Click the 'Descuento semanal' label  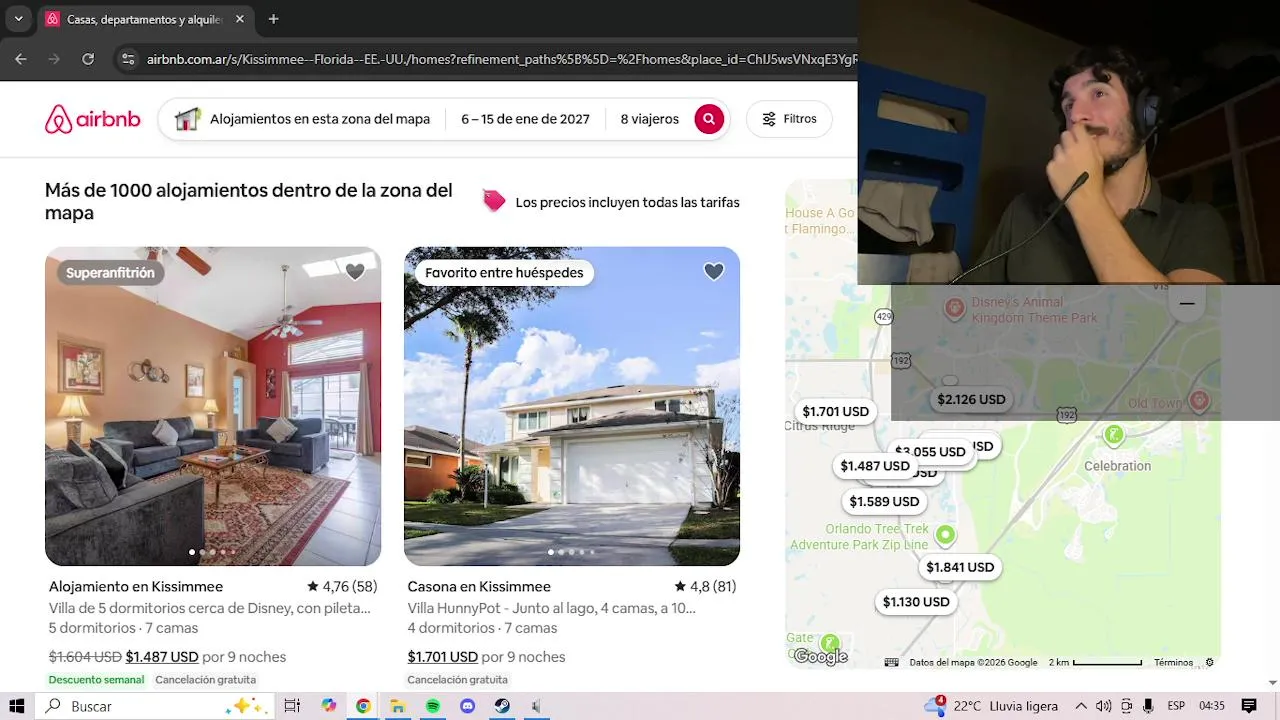[96, 680]
